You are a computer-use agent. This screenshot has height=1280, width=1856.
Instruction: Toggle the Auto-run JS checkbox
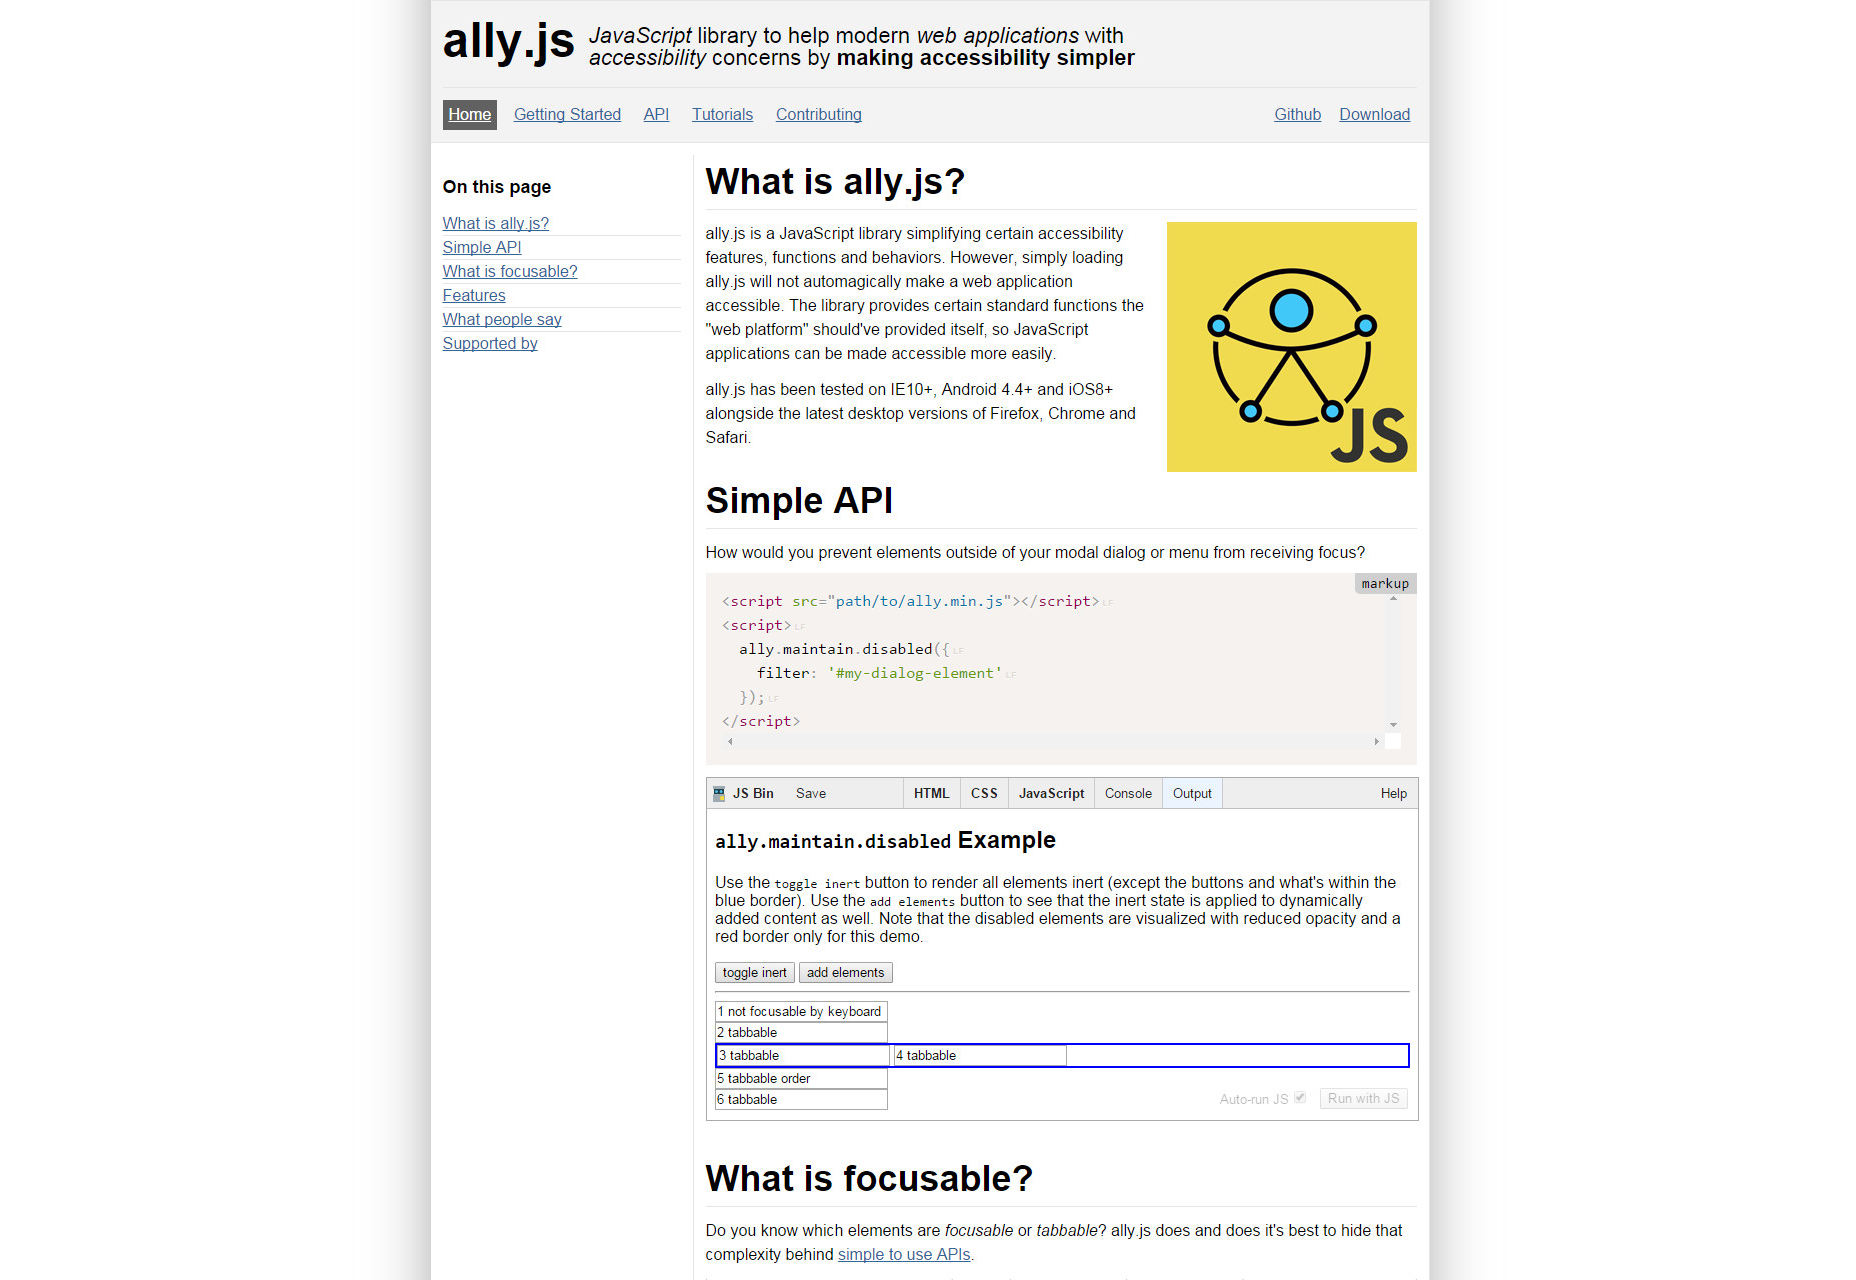1300,1098
